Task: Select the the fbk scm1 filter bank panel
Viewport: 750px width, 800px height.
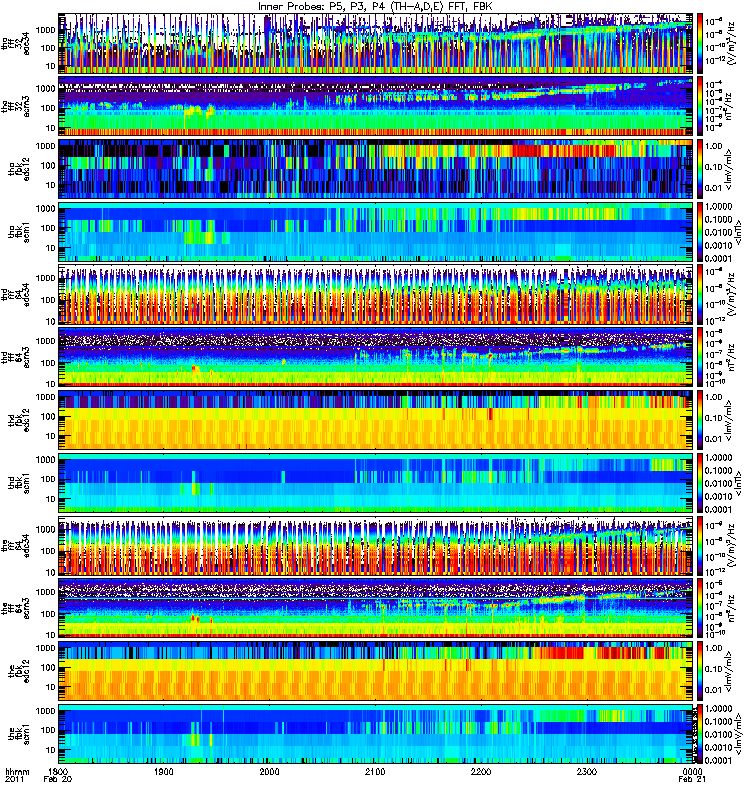Action: [376, 733]
